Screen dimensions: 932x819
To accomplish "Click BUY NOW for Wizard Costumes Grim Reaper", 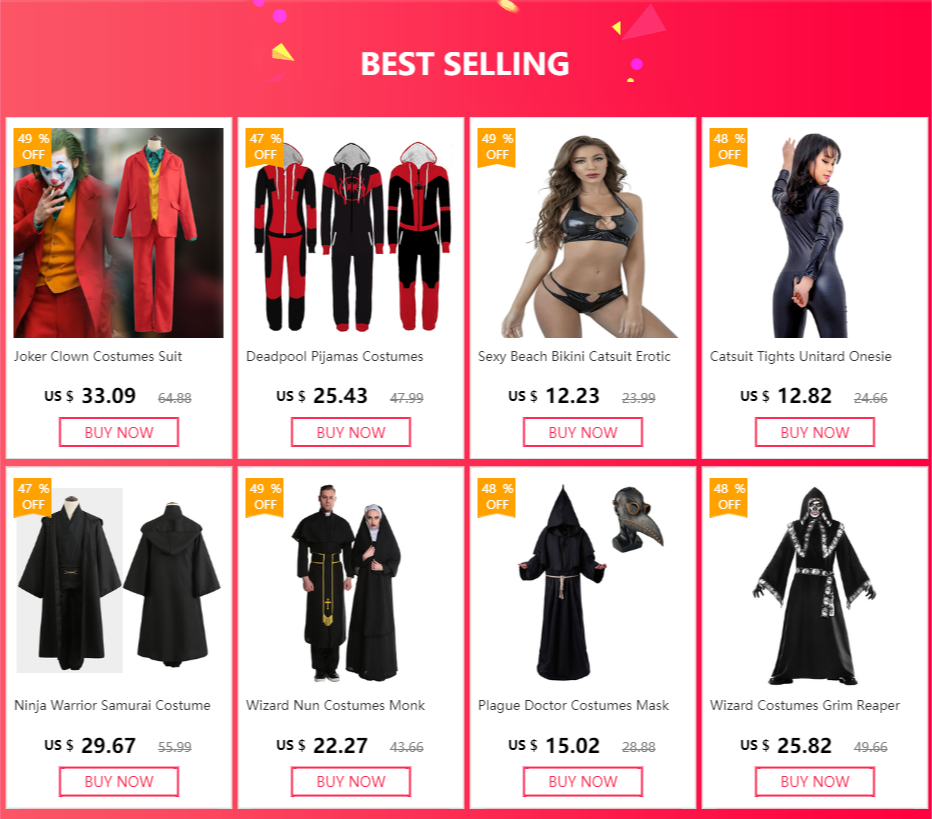I will 814,782.
